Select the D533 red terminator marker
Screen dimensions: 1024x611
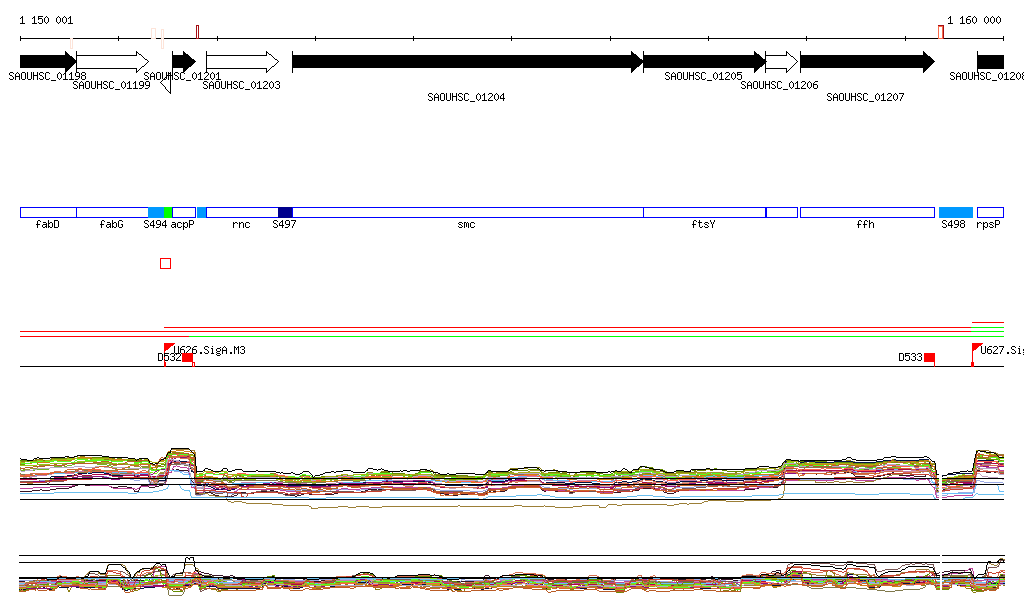[929, 357]
